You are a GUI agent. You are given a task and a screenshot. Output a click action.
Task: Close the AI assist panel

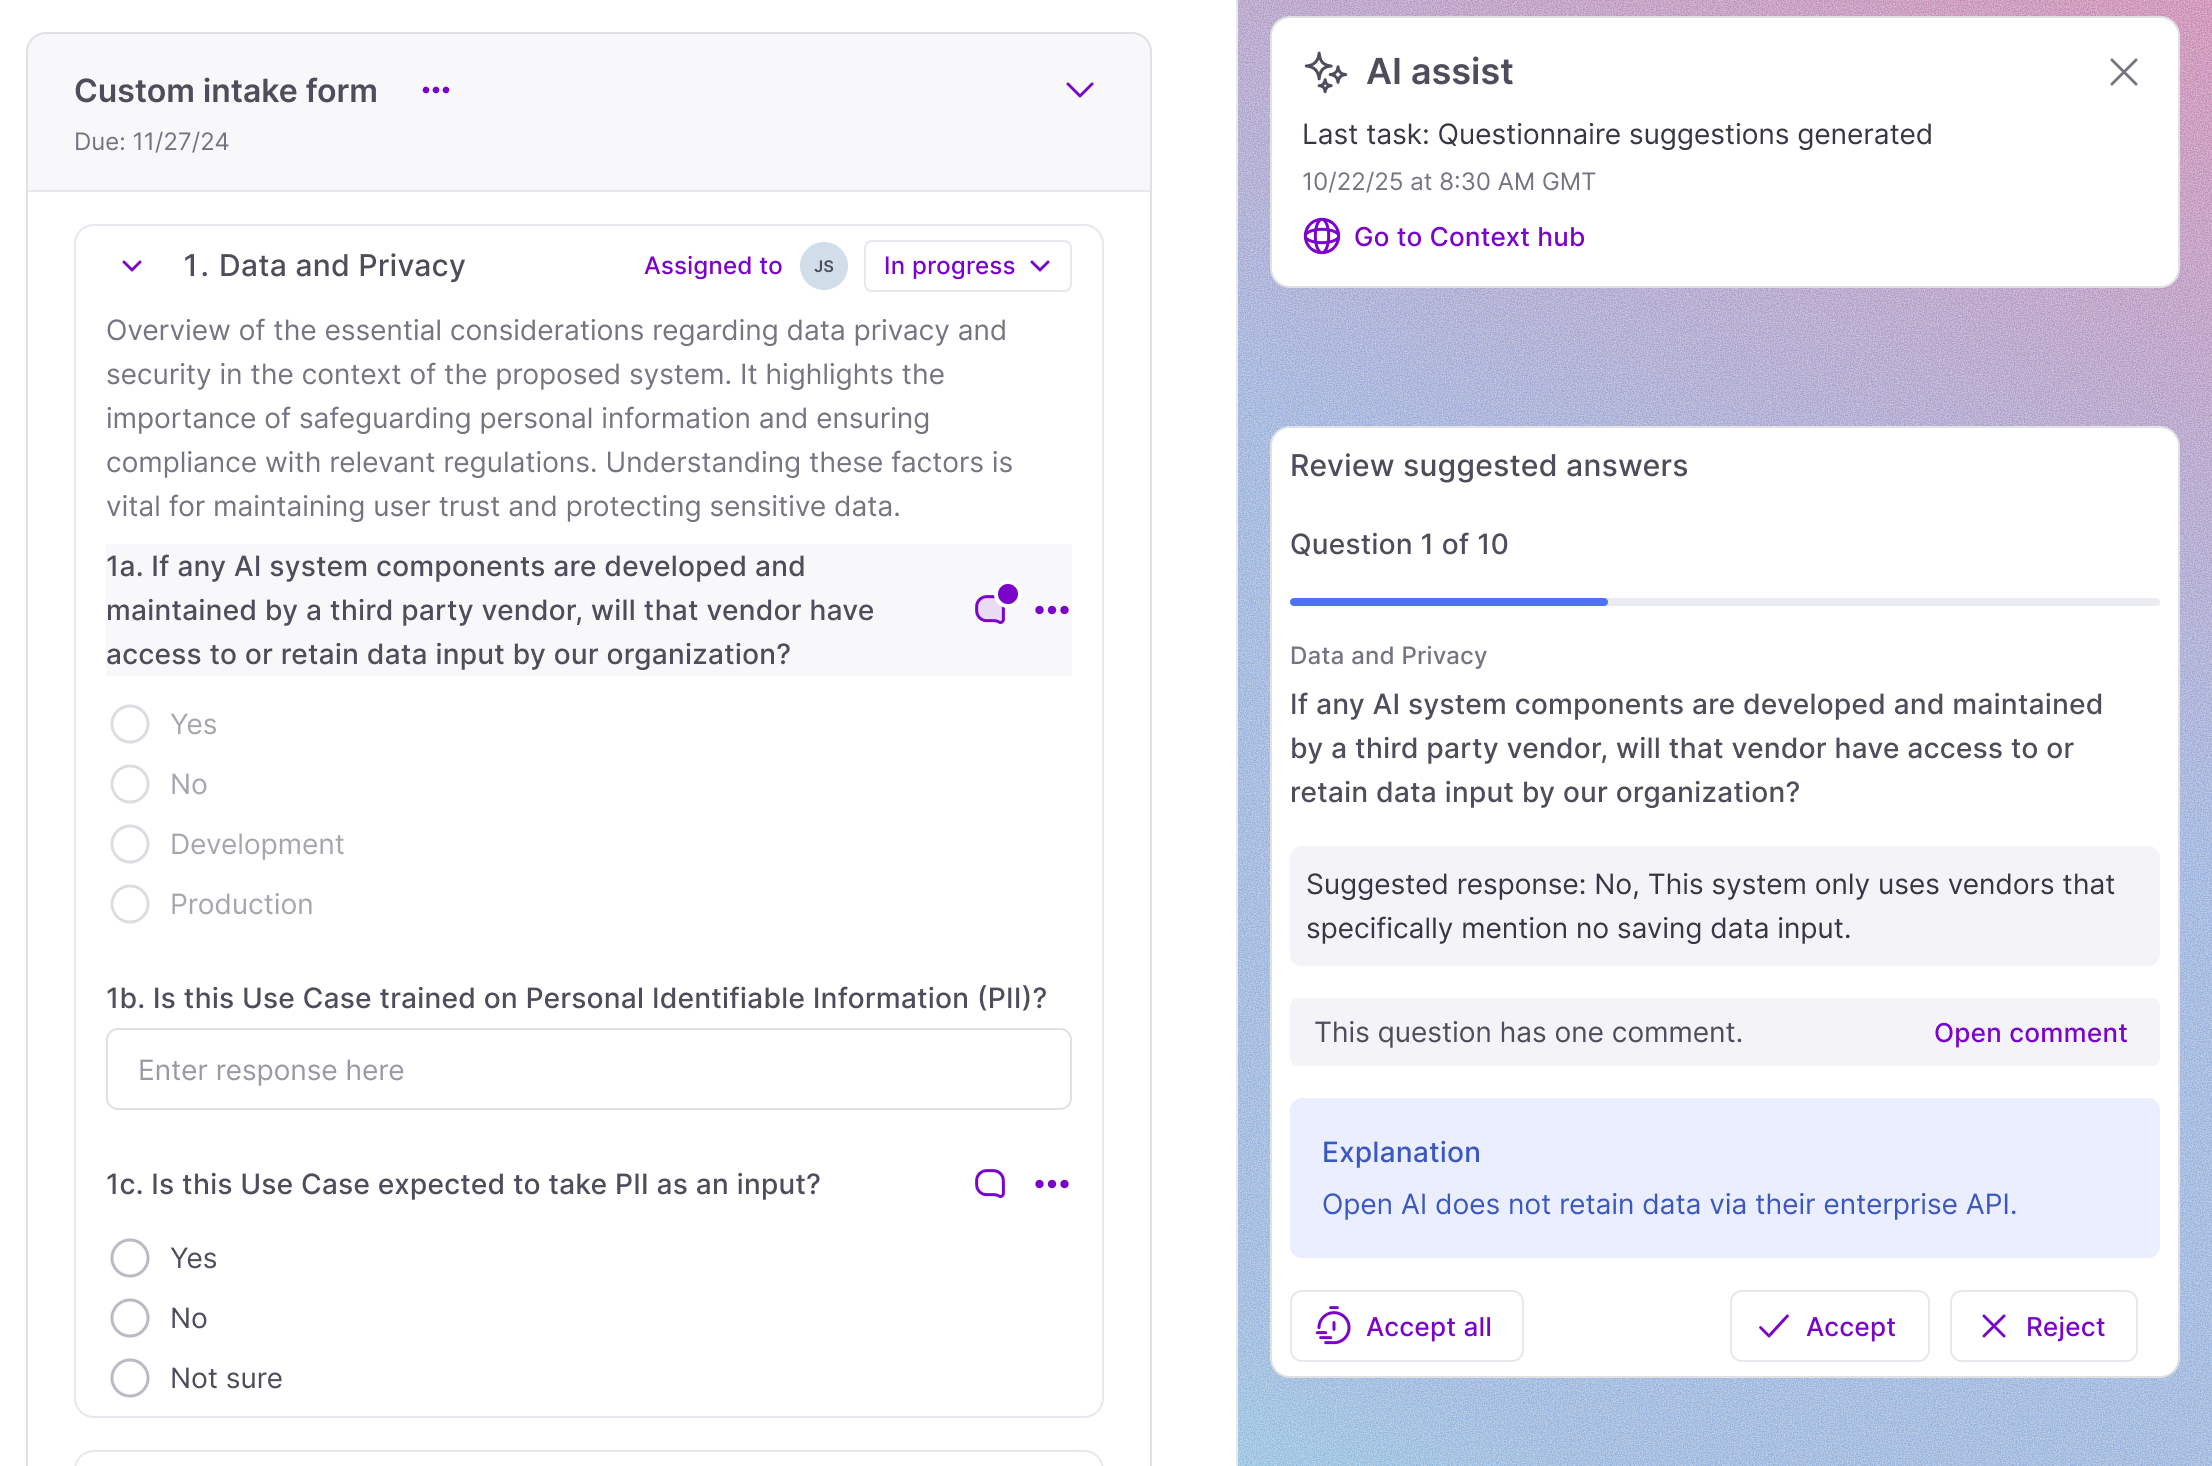coord(2123,72)
